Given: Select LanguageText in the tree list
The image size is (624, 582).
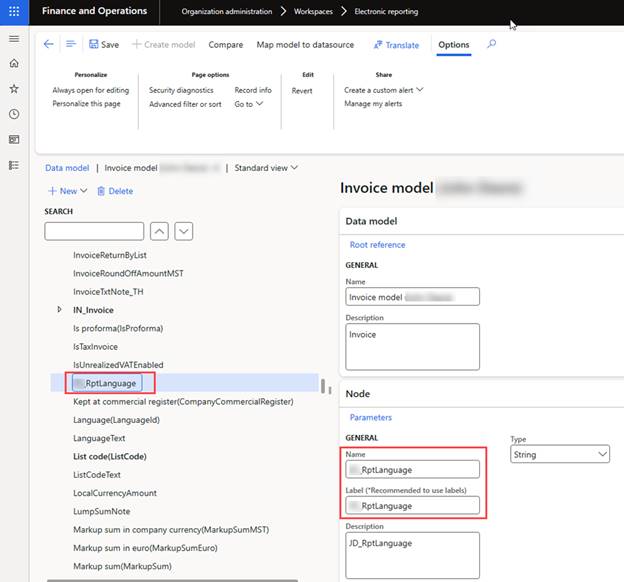Looking at the screenshot, I should coord(99,438).
